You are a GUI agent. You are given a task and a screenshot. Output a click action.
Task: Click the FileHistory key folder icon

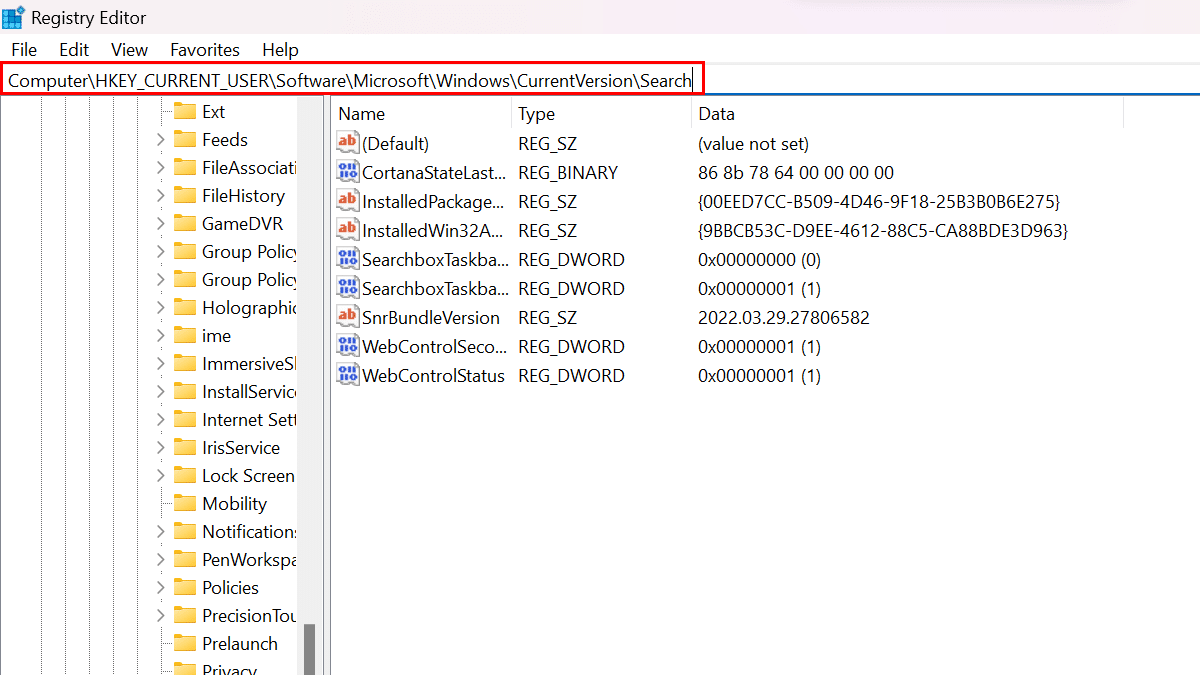184,195
